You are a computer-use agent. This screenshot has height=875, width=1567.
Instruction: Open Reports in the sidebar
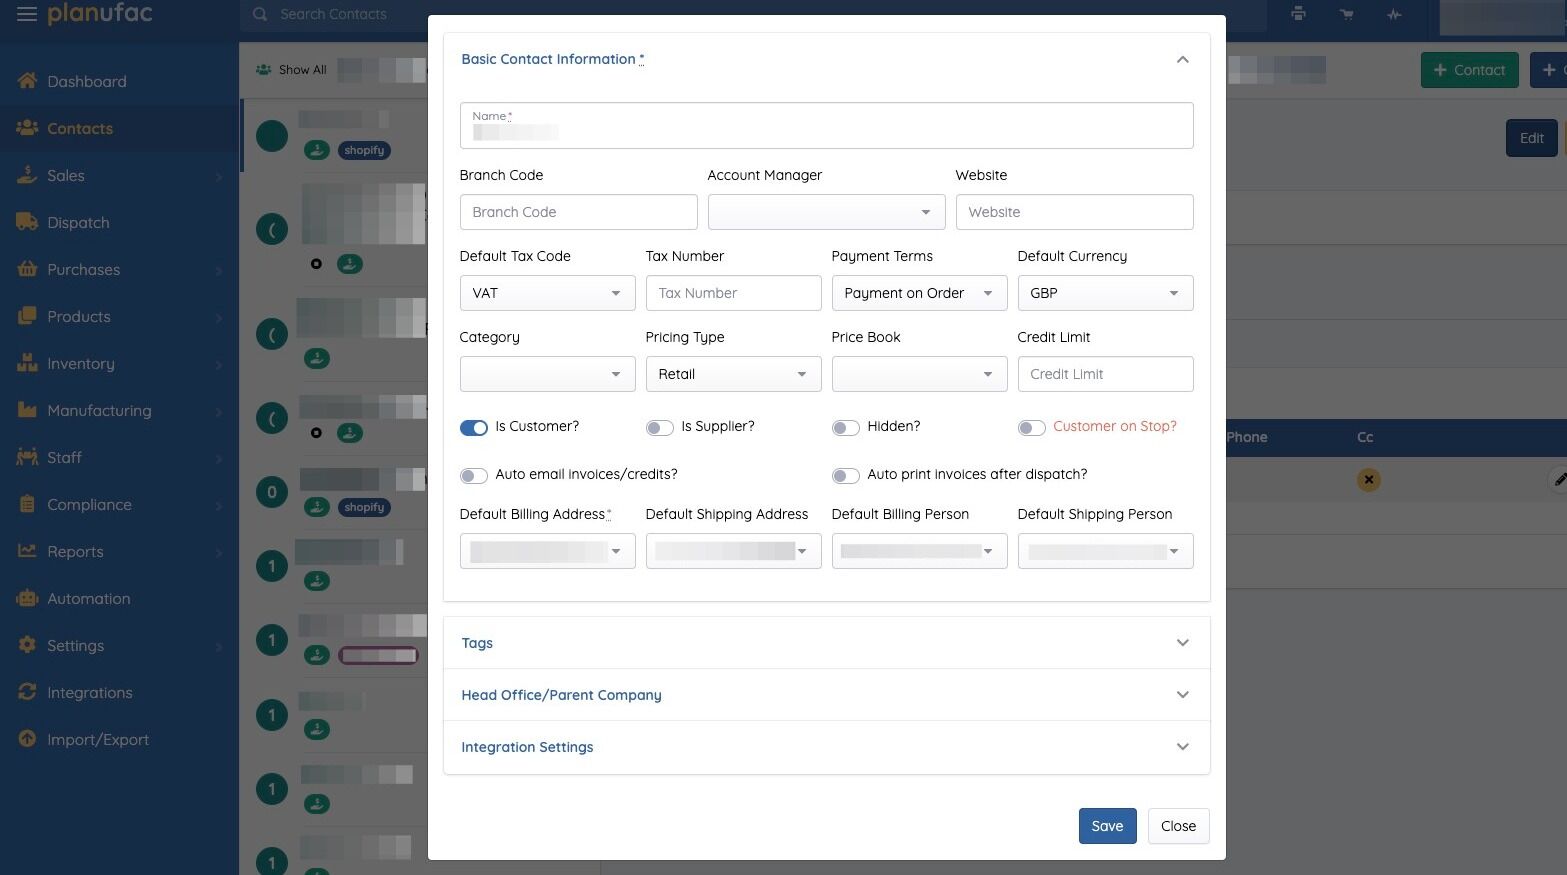point(75,551)
